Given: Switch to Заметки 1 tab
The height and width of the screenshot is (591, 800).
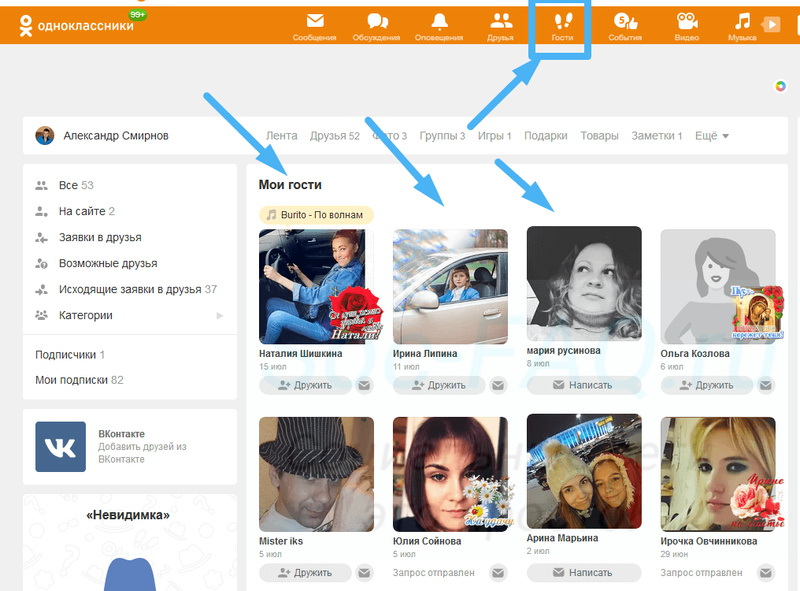Looking at the screenshot, I should [x=657, y=136].
